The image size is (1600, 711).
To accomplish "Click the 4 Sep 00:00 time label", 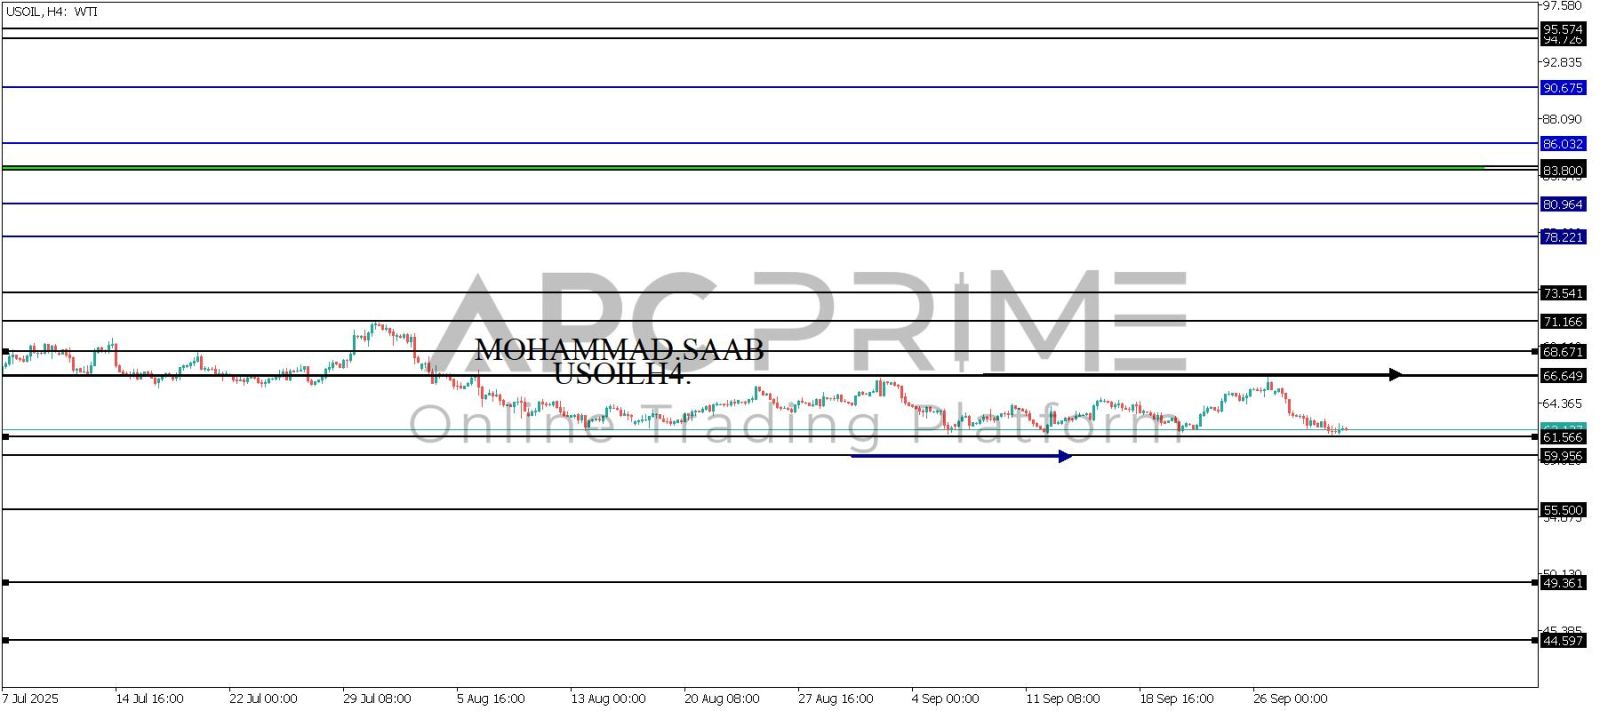I will point(945,698).
